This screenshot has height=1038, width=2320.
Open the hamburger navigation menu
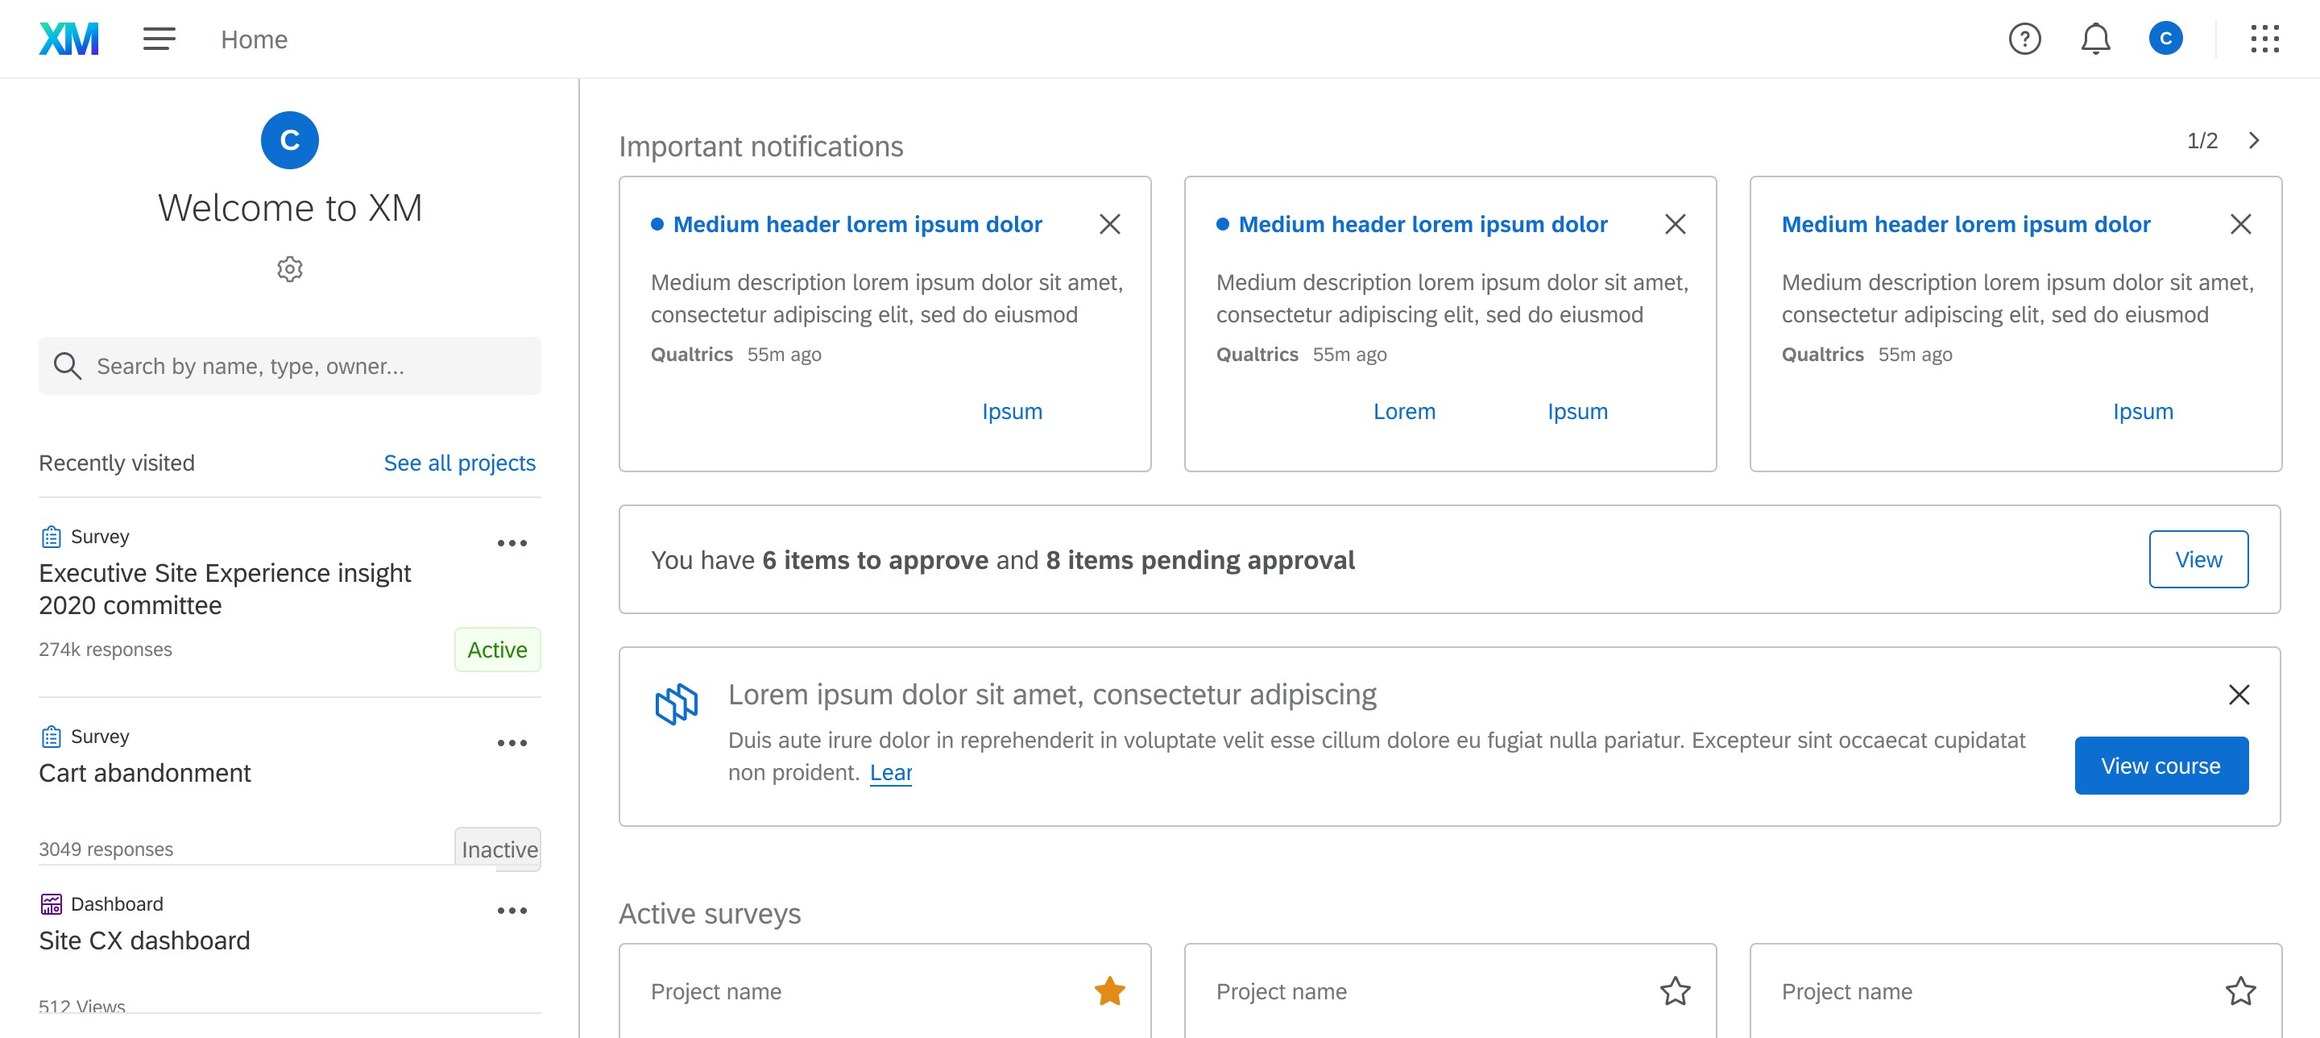[159, 39]
